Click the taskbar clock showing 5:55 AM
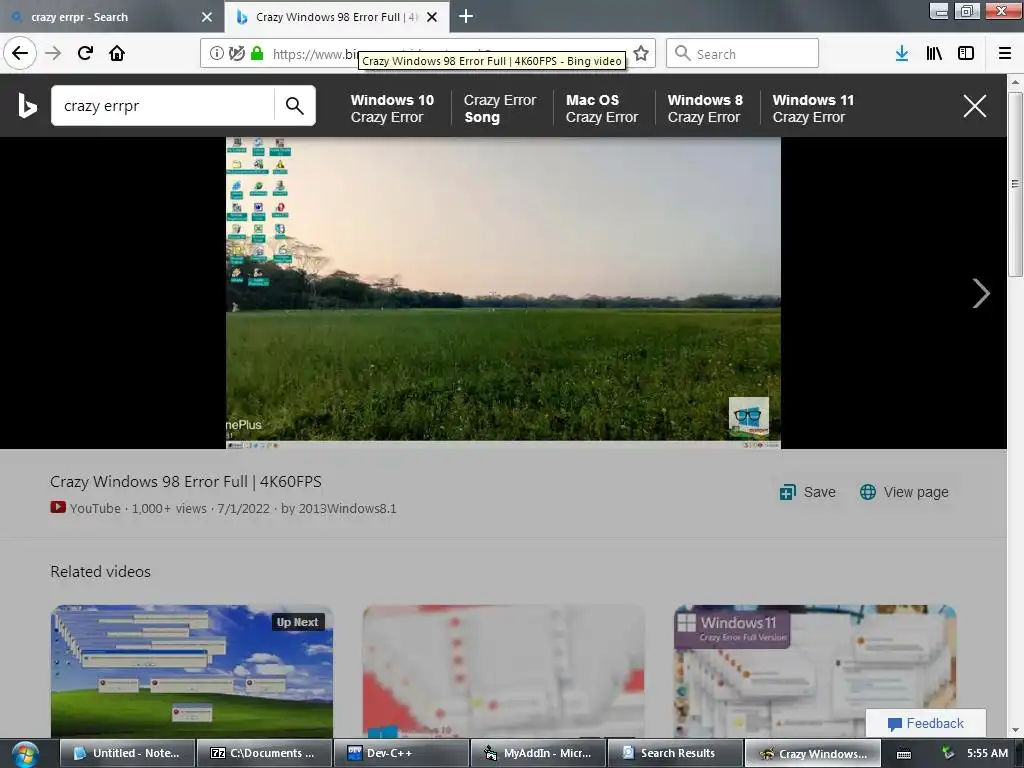 click(x=987, y=753)
